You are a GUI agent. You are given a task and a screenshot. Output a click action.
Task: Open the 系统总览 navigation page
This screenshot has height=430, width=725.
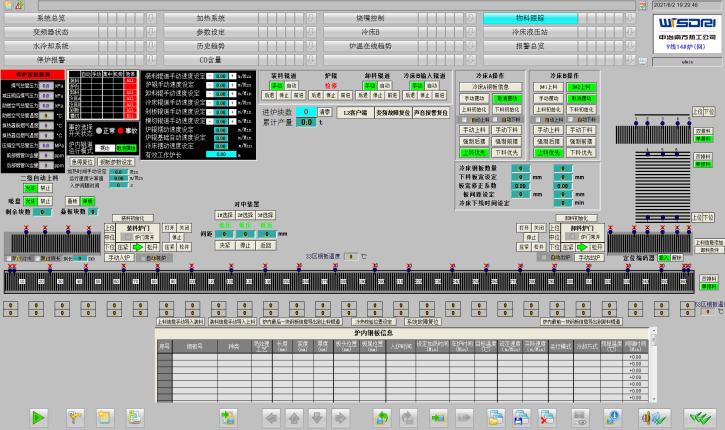(51, 18)
